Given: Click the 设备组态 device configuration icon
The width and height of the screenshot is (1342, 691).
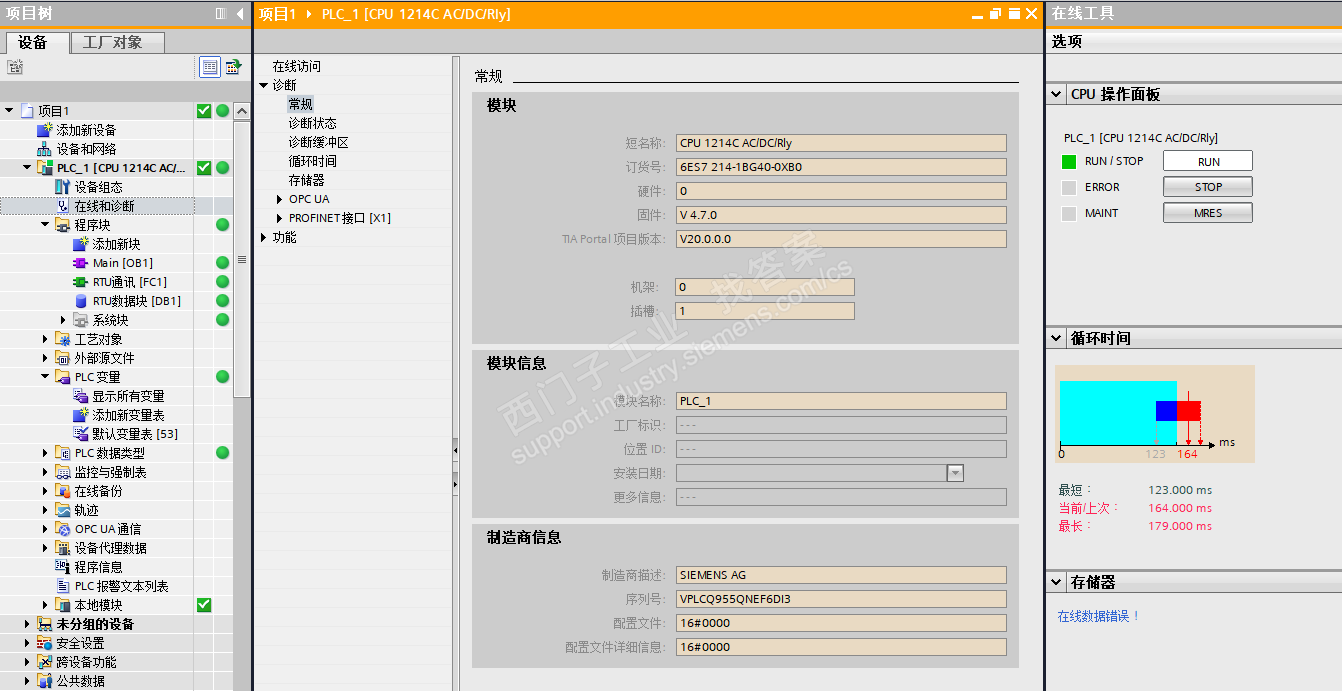Looking at the screenshot, I should [63, 187].
